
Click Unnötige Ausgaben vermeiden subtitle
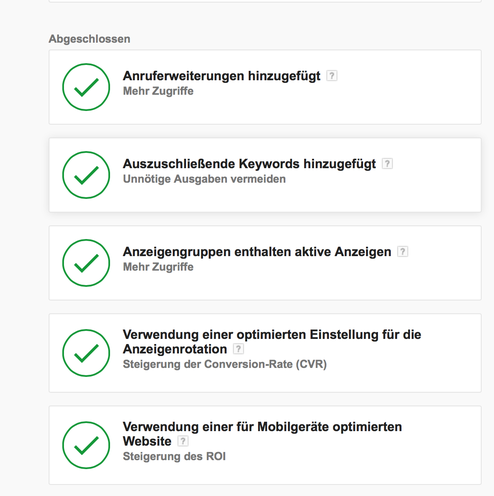click(x=204, y=179)
